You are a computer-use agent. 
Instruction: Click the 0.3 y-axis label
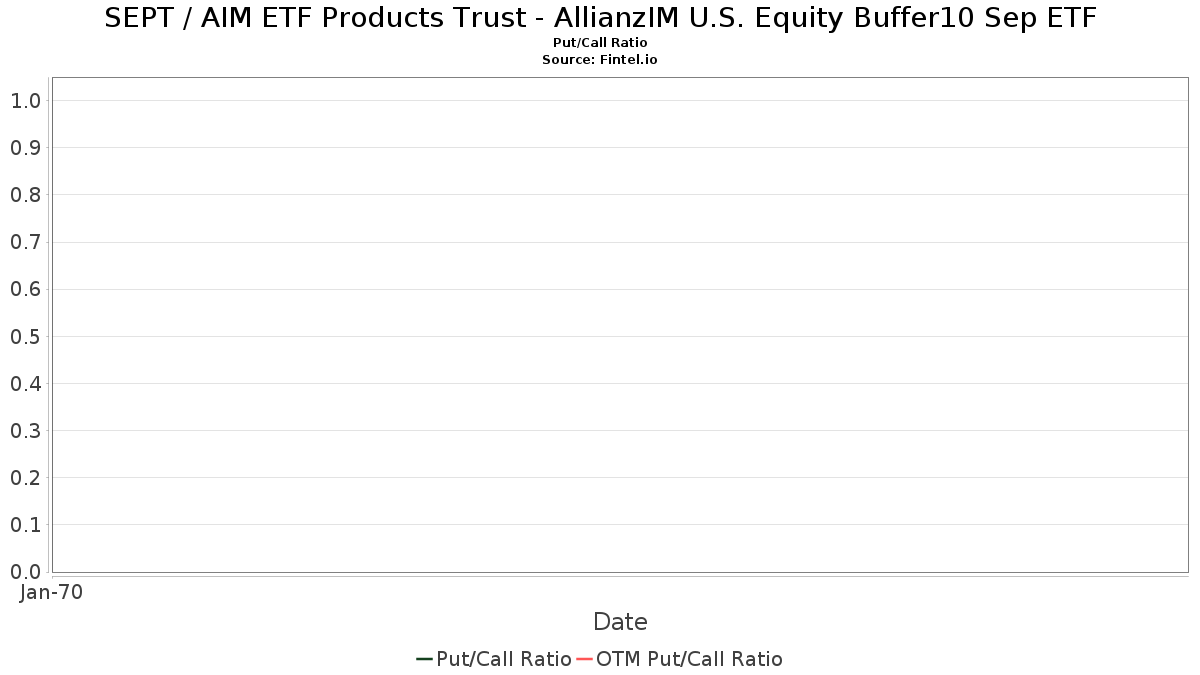coord(26,431)
